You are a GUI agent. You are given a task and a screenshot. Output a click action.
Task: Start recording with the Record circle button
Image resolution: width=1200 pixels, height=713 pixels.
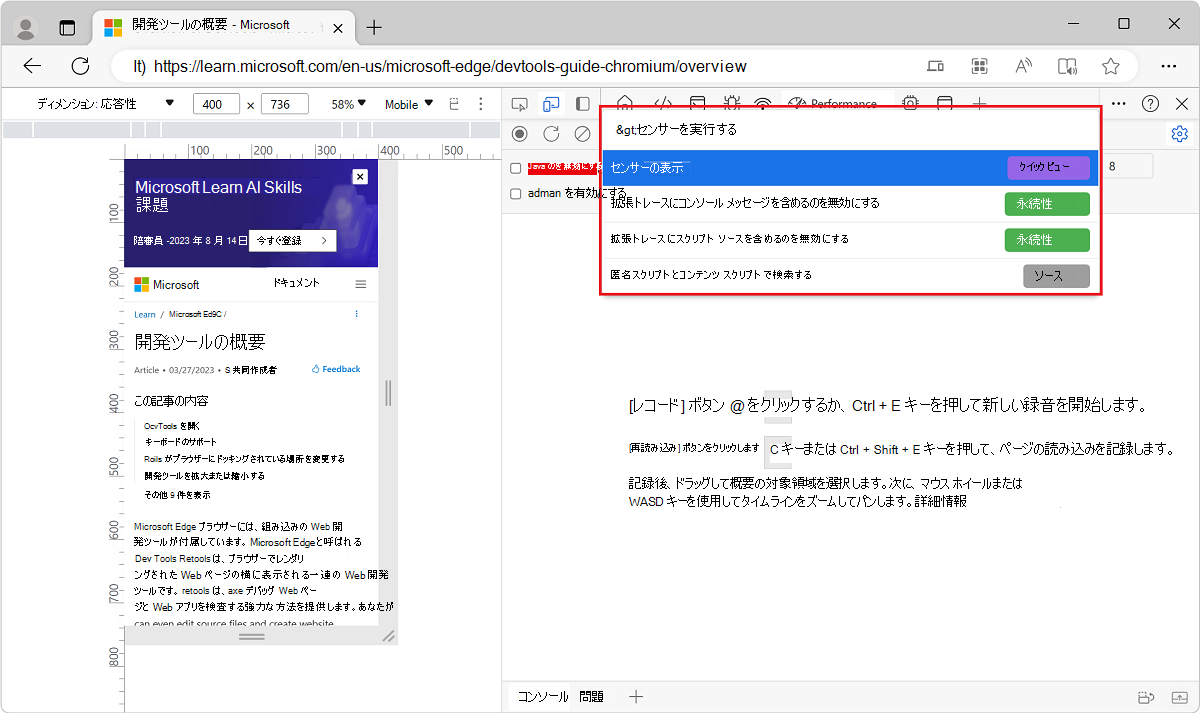coord(519,133)
